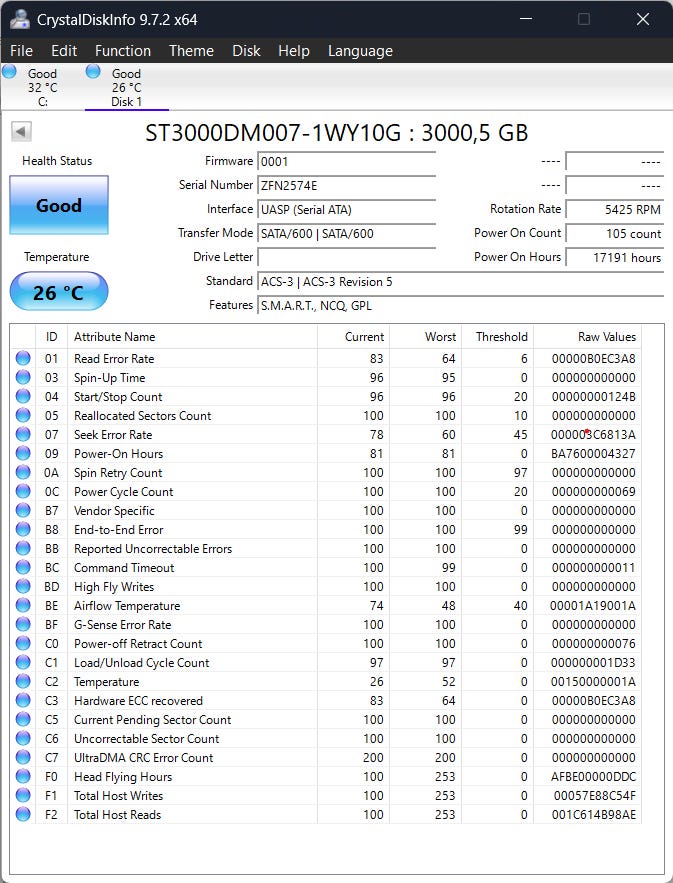Click the Attribute Name column header

point(193,337)
